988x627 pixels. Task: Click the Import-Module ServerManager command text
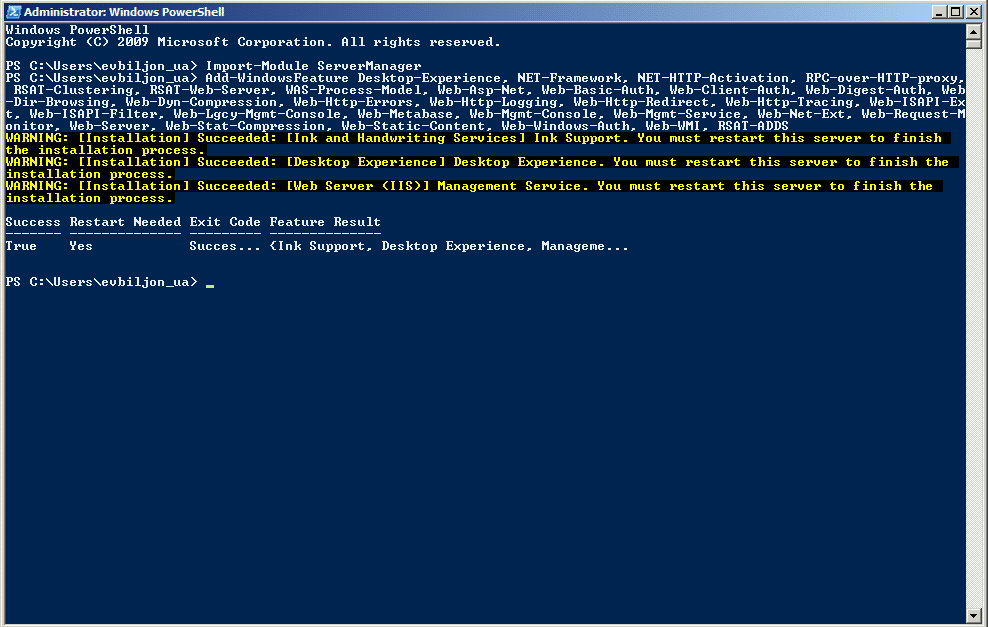(x=313, y=66)
